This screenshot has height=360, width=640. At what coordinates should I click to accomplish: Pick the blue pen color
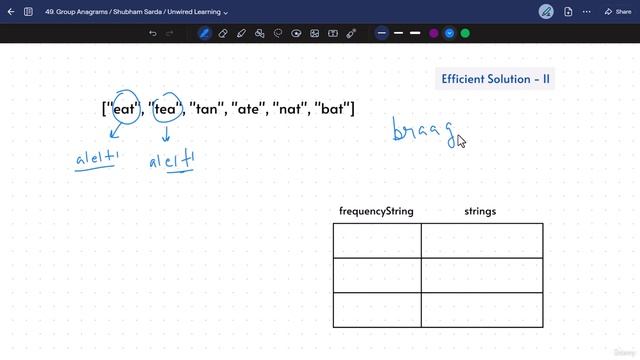point(449,33)
